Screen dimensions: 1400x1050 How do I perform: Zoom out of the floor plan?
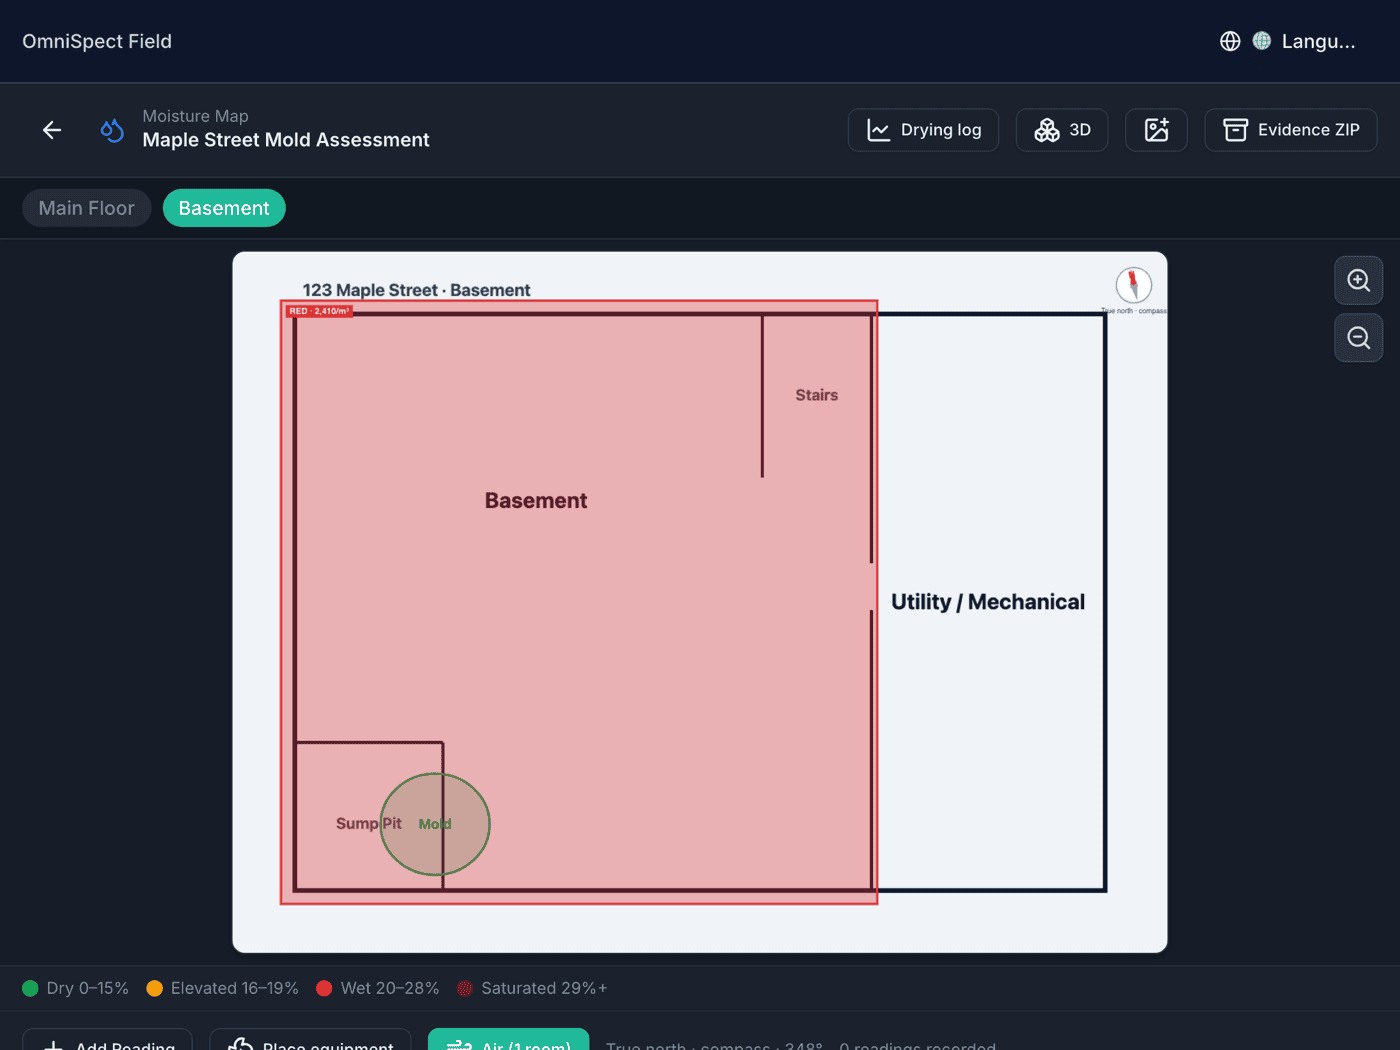click(x=1359, y=338)
